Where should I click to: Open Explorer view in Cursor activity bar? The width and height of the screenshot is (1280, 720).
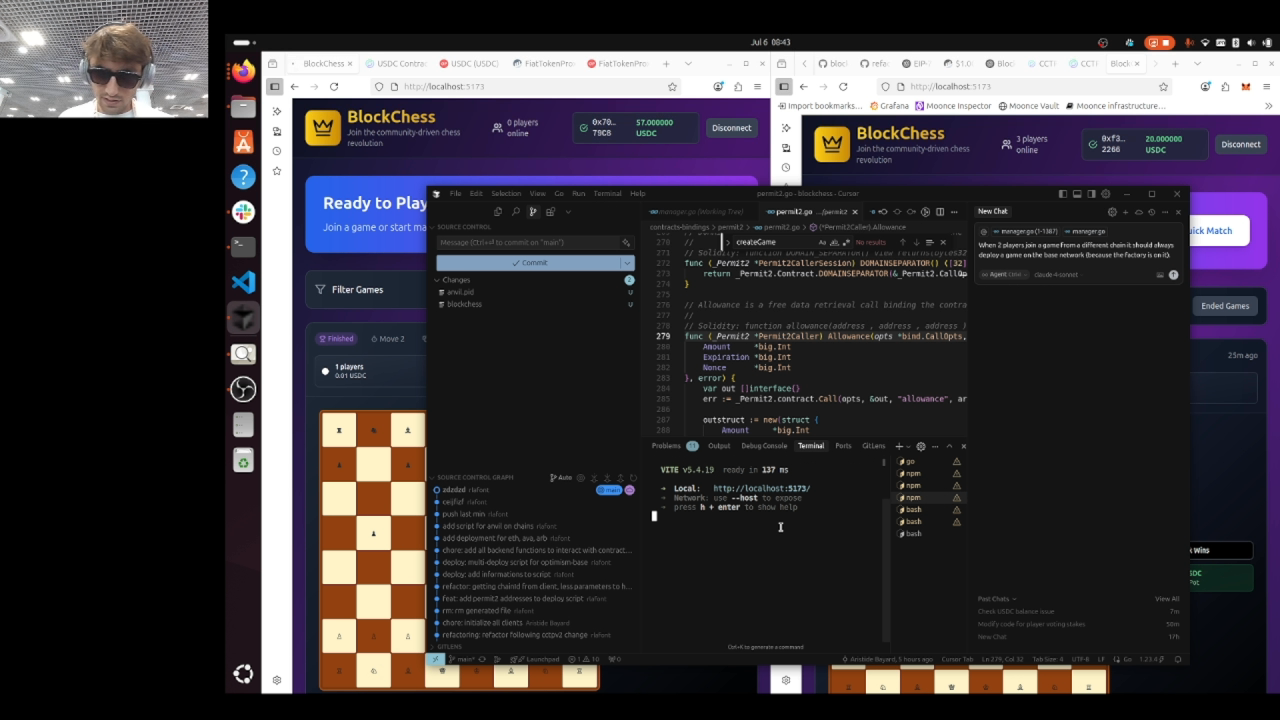point(497,212)
